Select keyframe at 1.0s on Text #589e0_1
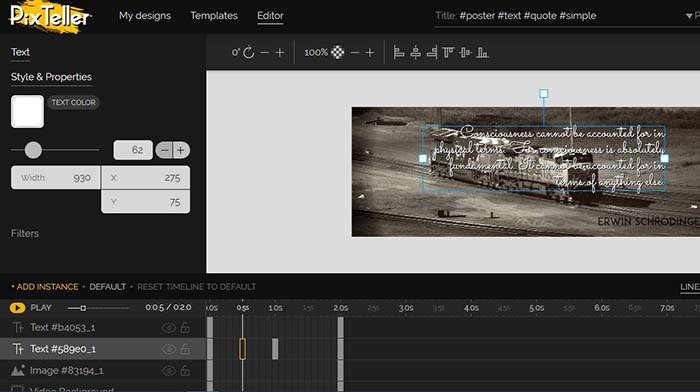The image size is (700, 392). (x=275, y=349)
